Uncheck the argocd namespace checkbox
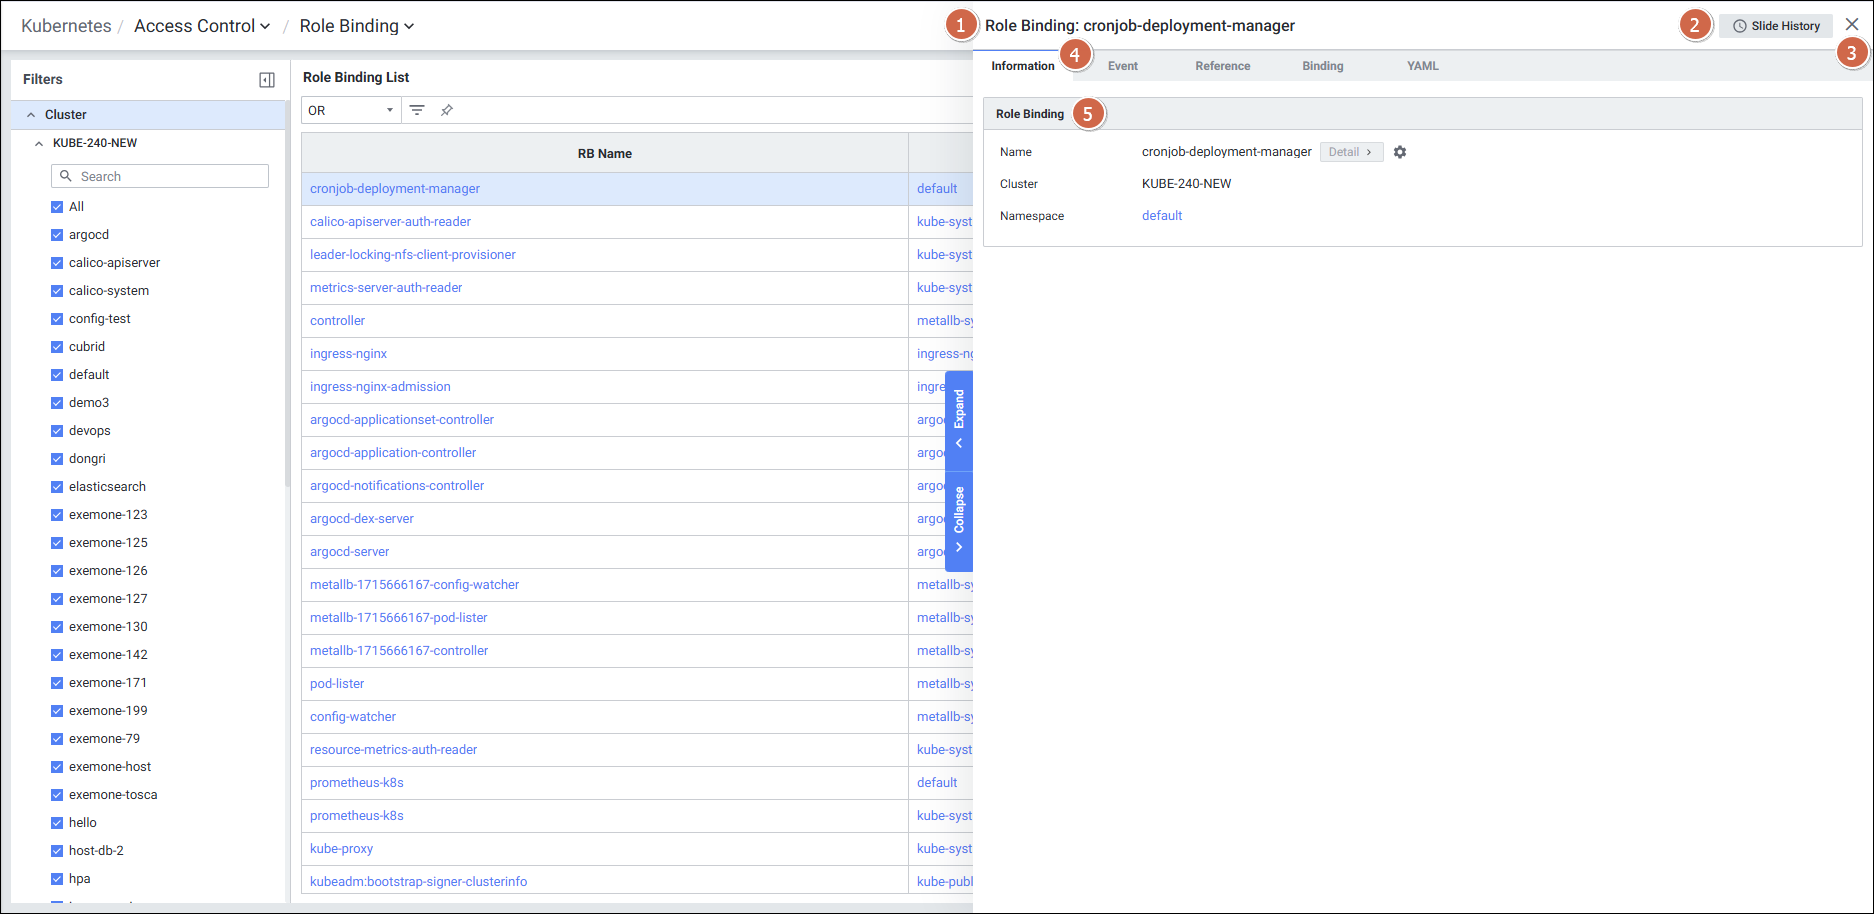The width and height of the screenshot is (1874, 914). 57,235
